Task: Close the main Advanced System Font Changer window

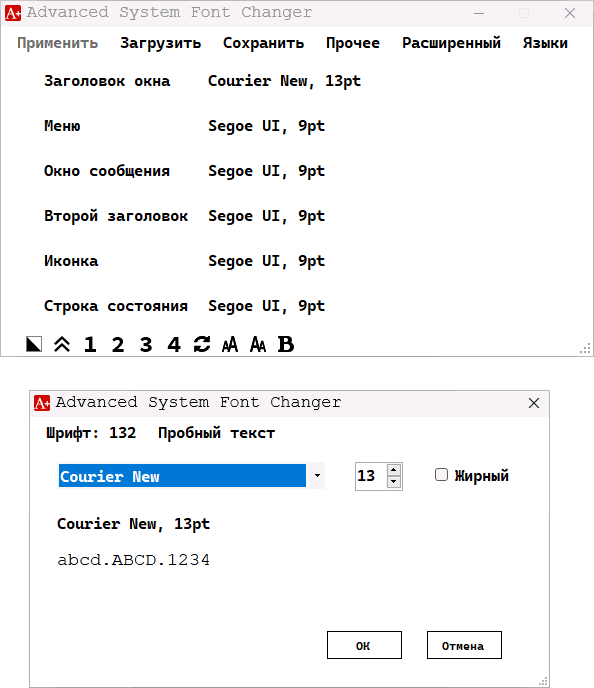Action: 570,13
